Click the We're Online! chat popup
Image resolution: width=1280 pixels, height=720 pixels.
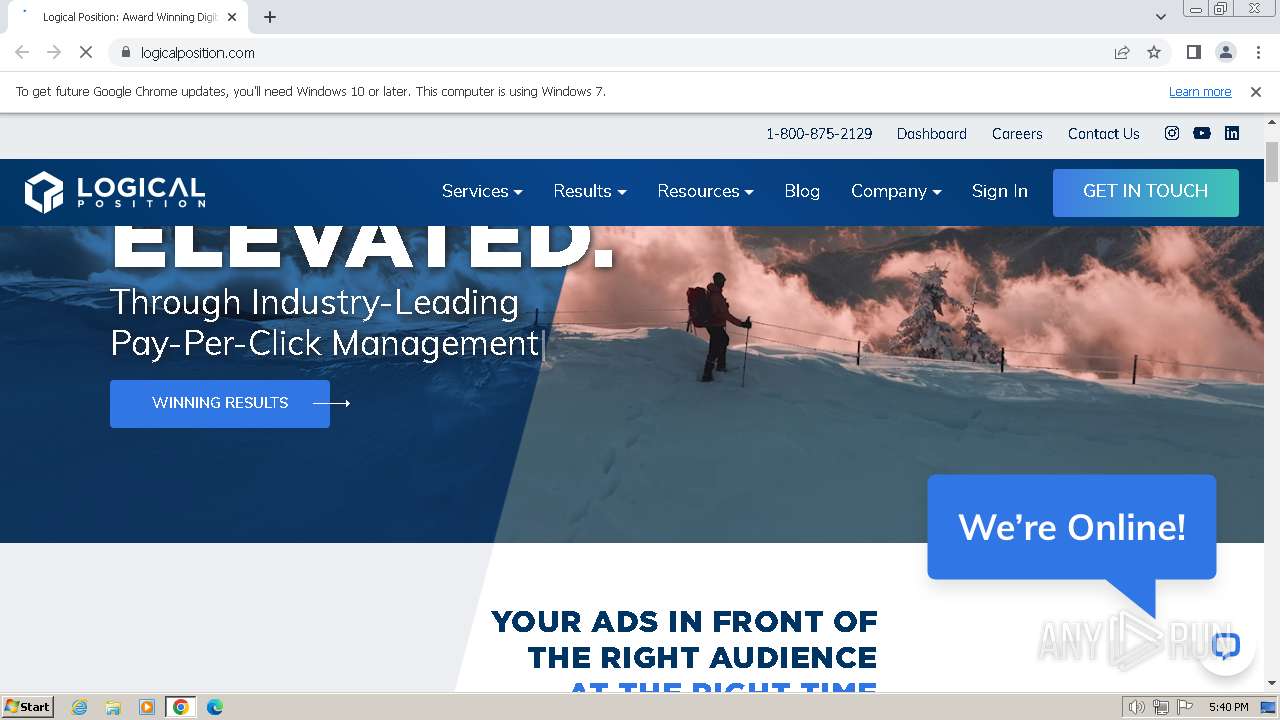click(x=1072, y=528)
